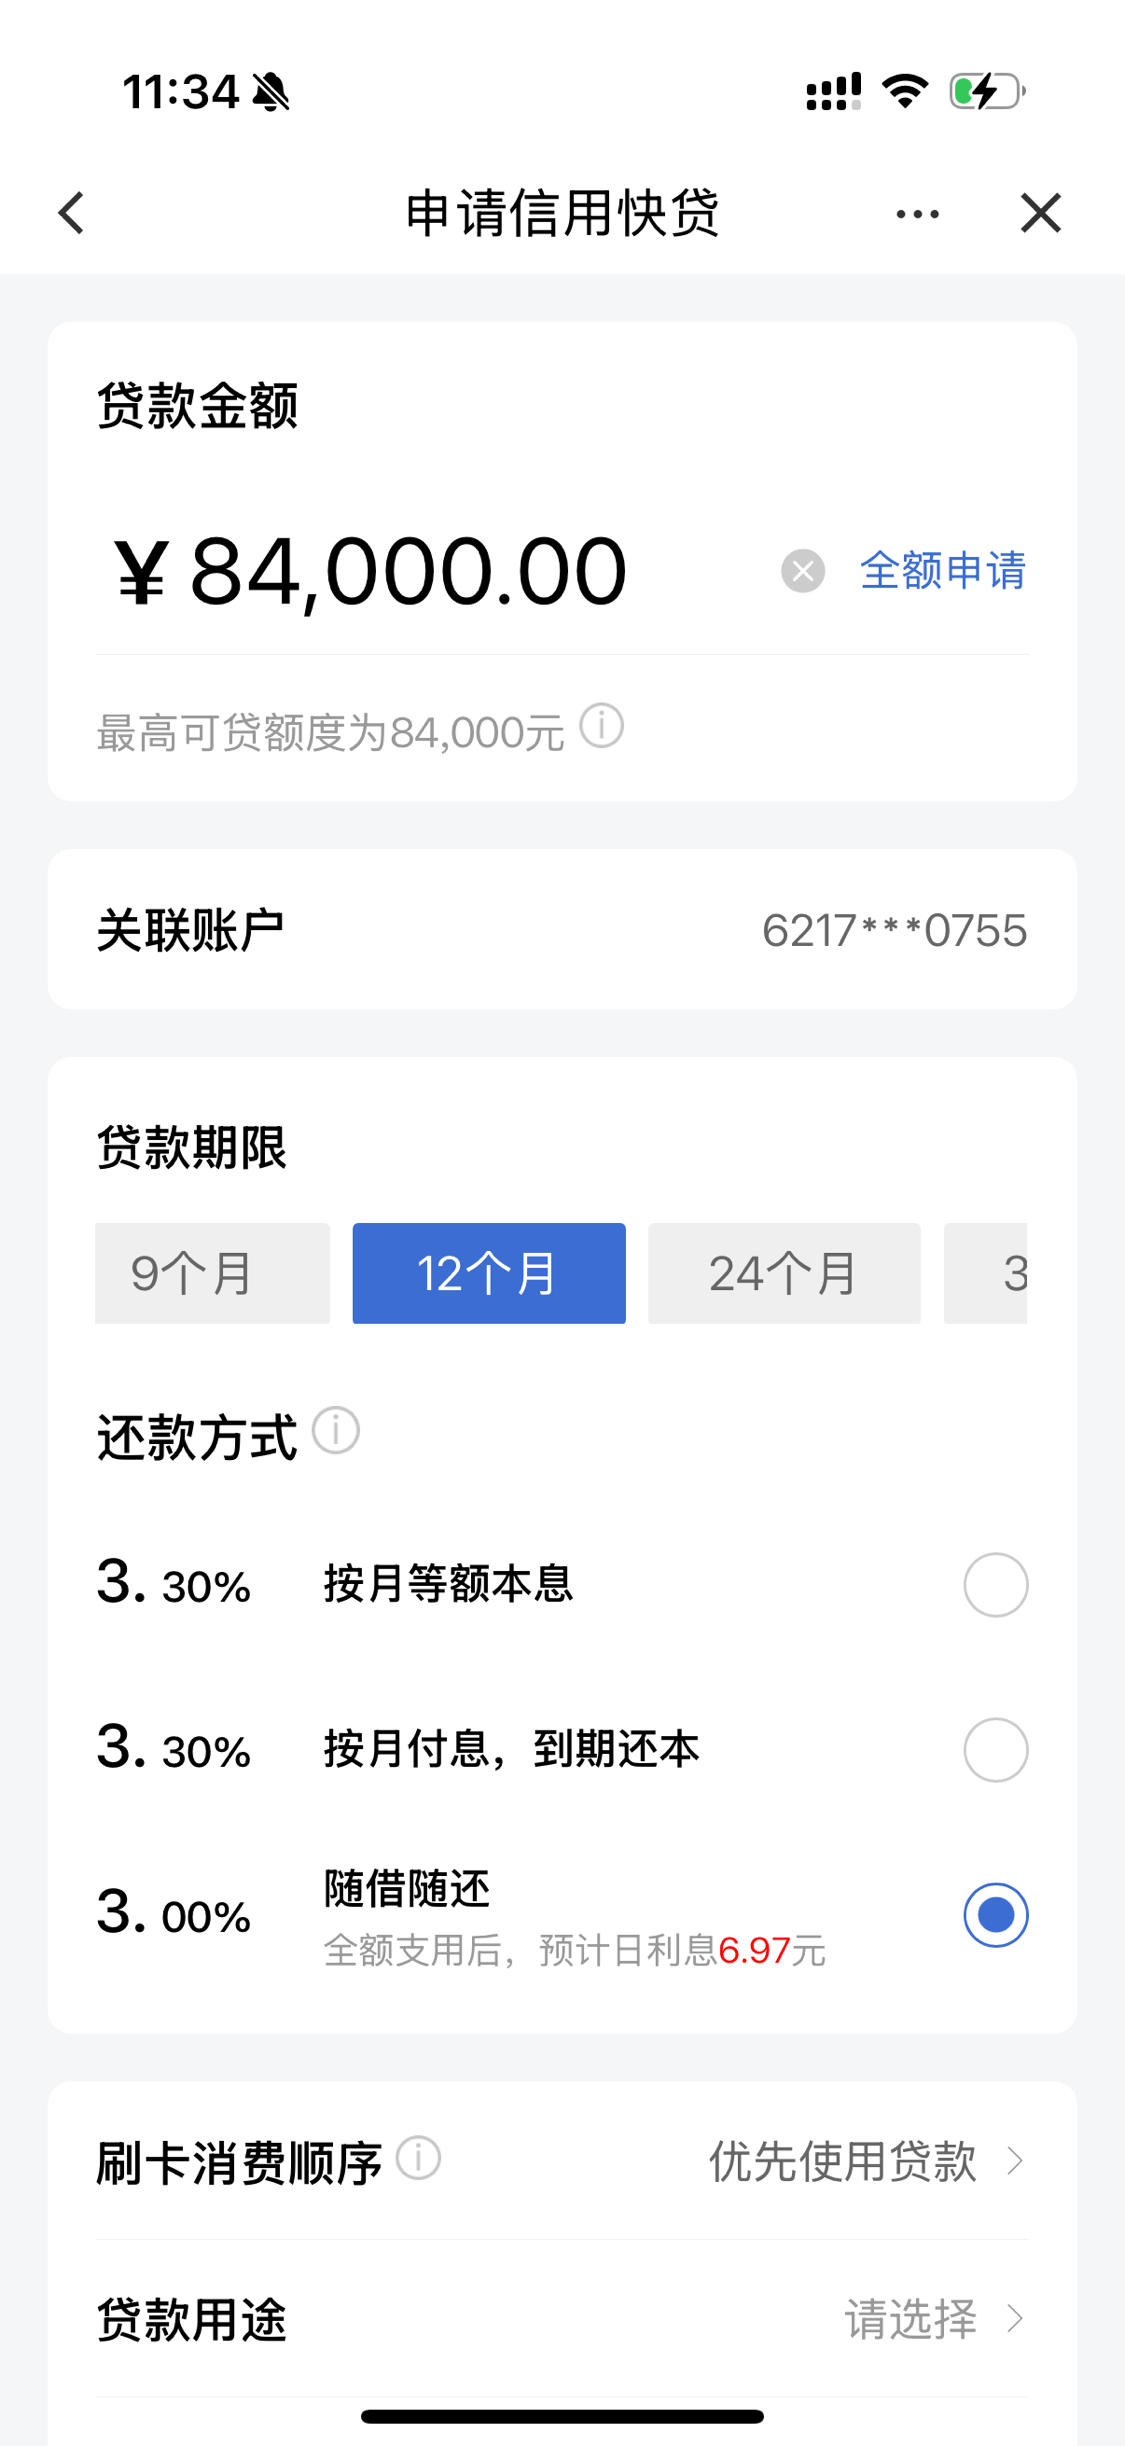Choose the 9个月 loan term

click(212, 1273)
